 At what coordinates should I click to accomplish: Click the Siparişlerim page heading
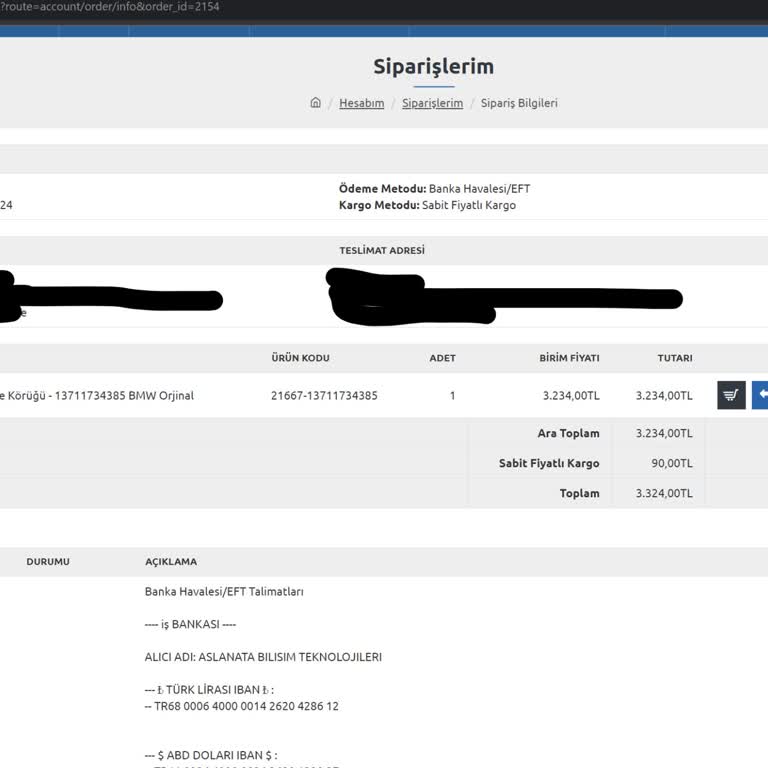[x=433, y=67]
